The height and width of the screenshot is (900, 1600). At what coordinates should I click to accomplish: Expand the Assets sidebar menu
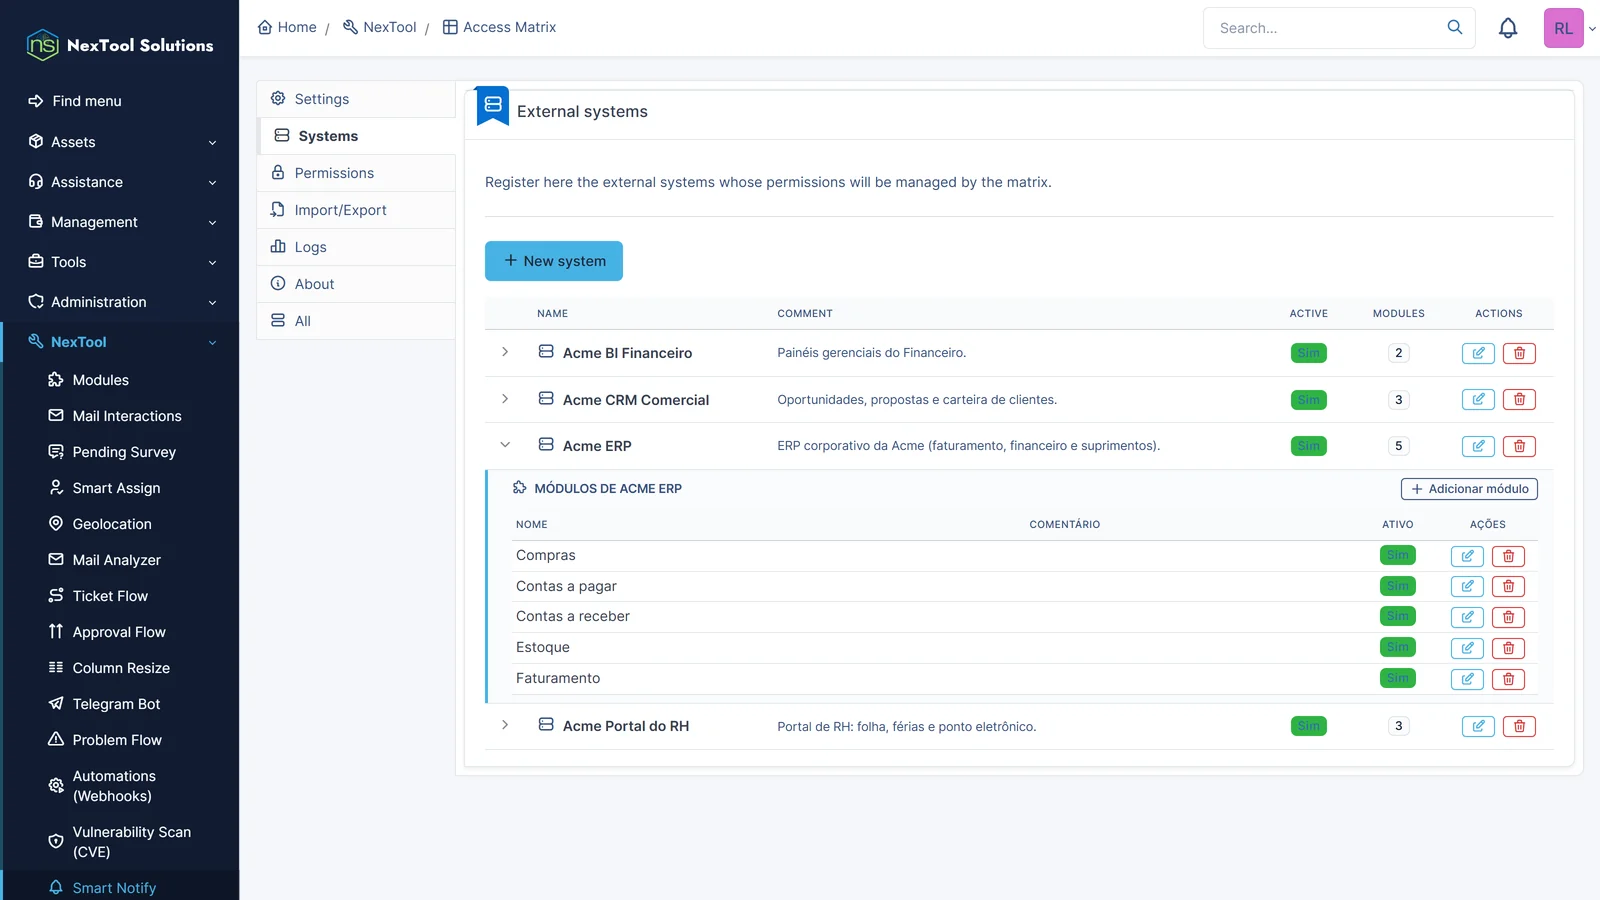point(121,142)
